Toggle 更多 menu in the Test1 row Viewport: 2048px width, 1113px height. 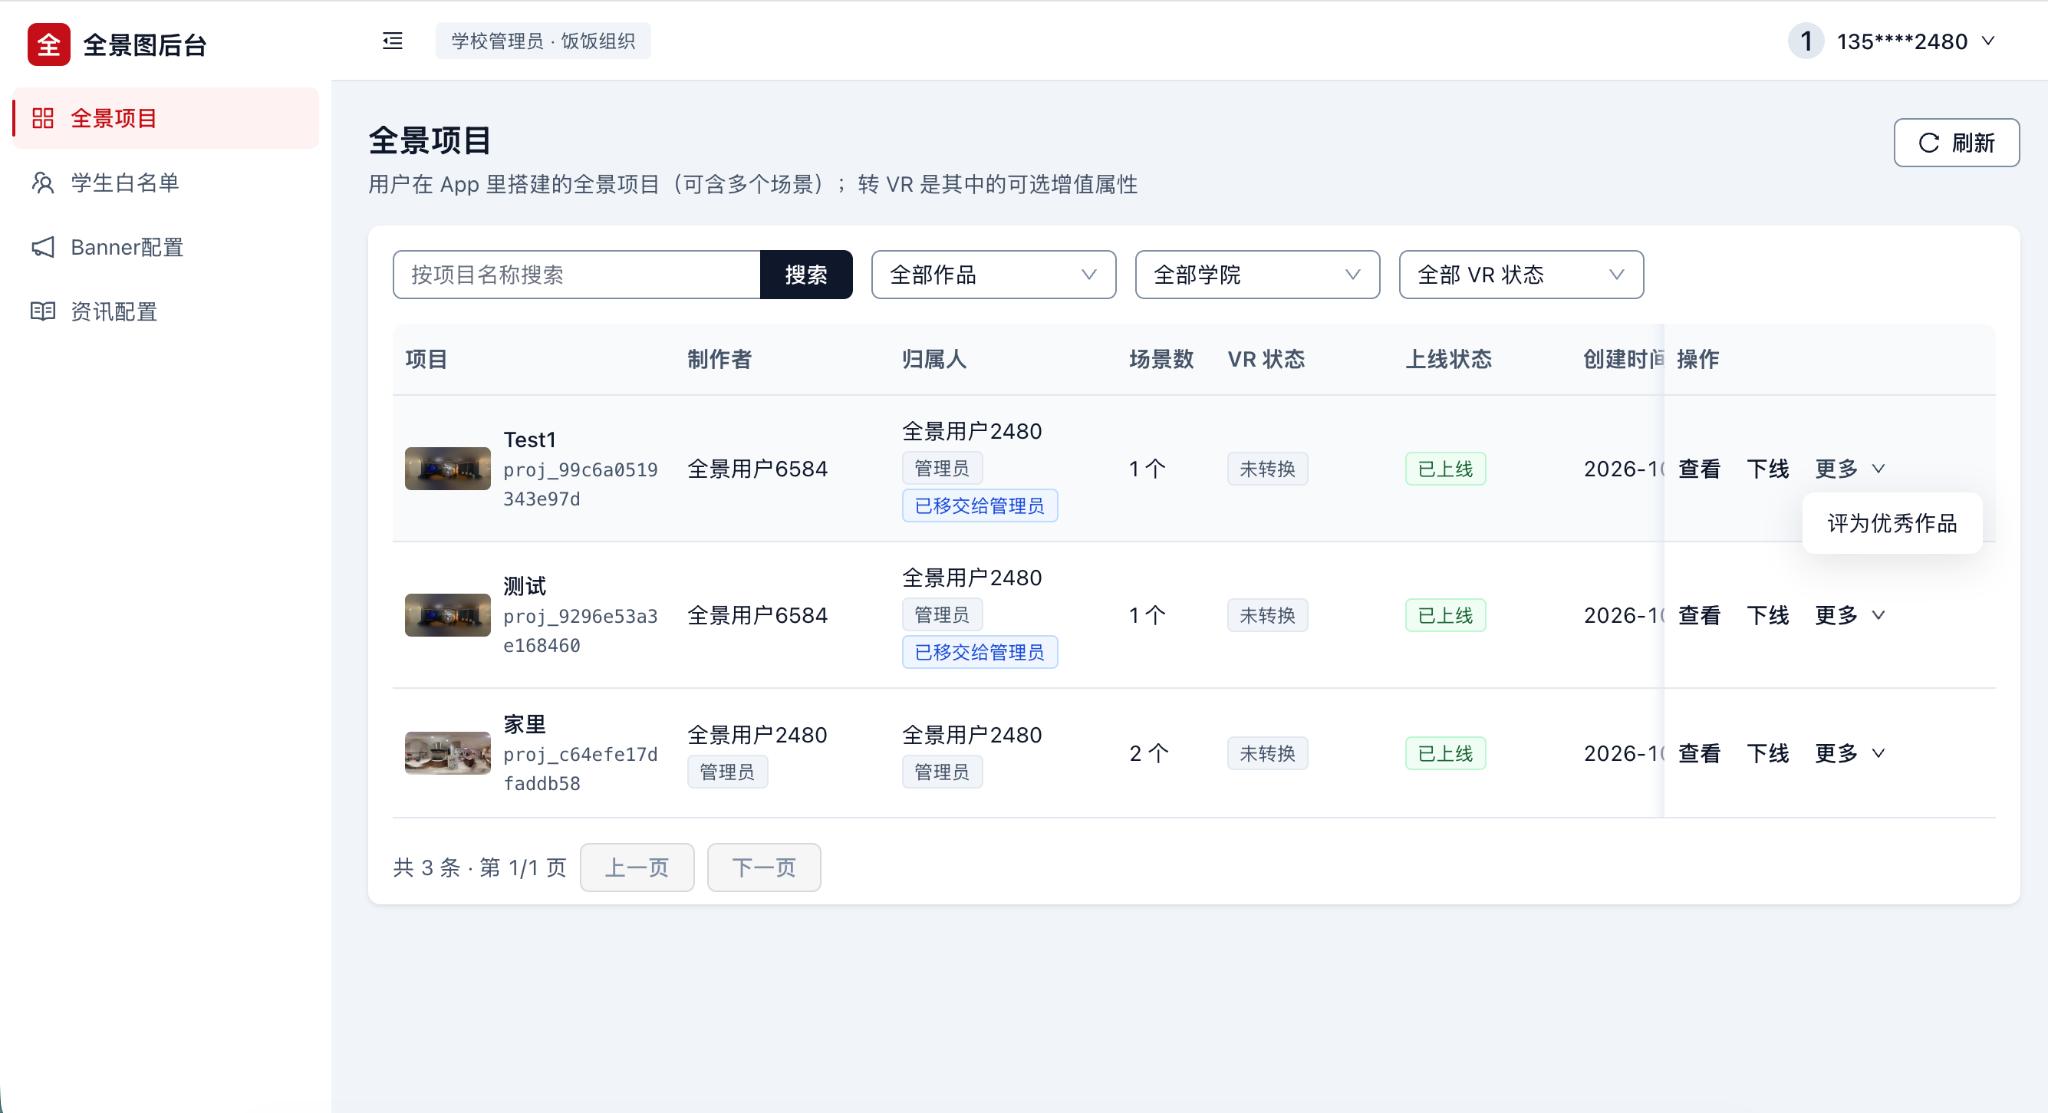1849,469
